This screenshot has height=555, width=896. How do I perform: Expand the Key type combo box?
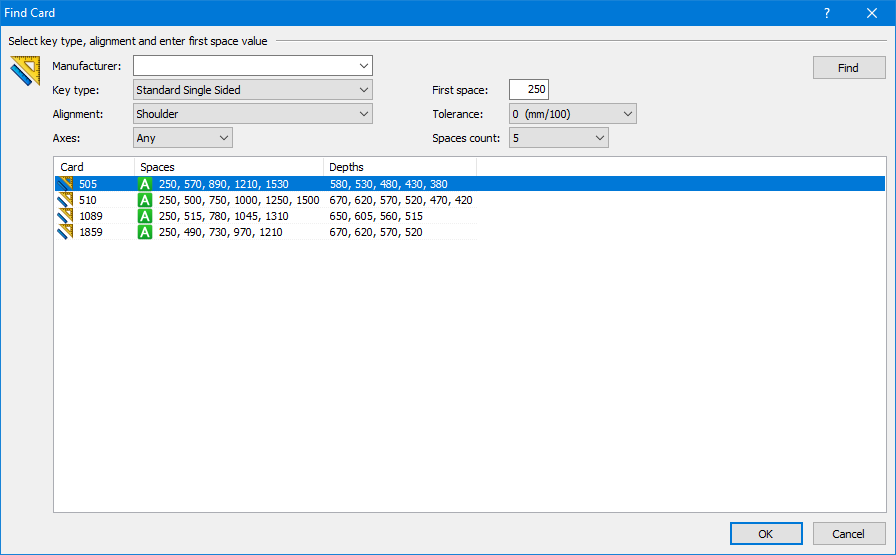pos(363,90)
